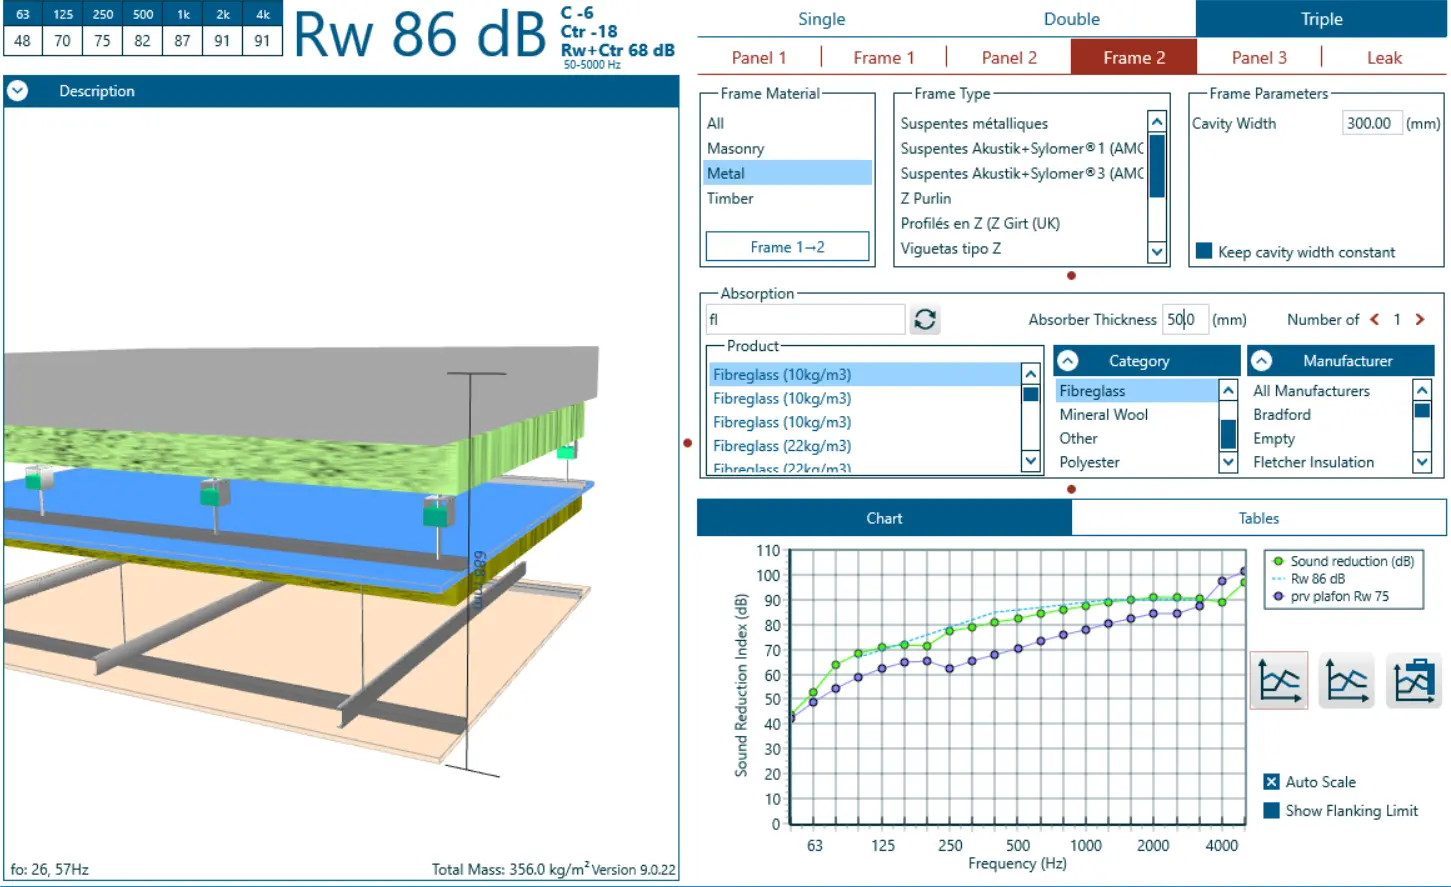
Task: Click the first chart graph icon
Action: pos(1279,681)
